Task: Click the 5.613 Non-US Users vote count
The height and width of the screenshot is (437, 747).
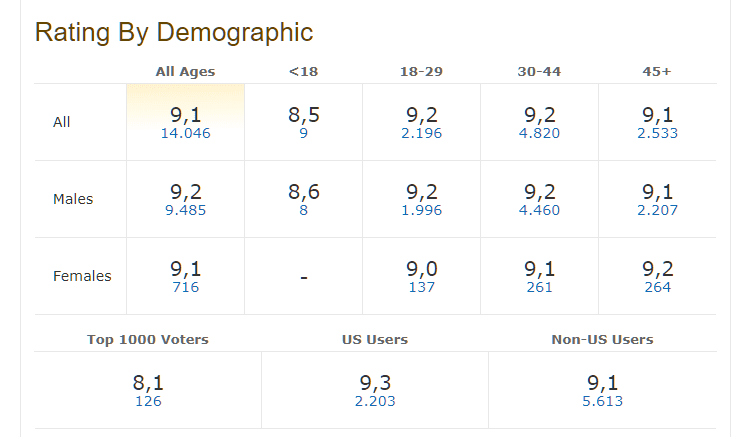Action: click(602, 401)
